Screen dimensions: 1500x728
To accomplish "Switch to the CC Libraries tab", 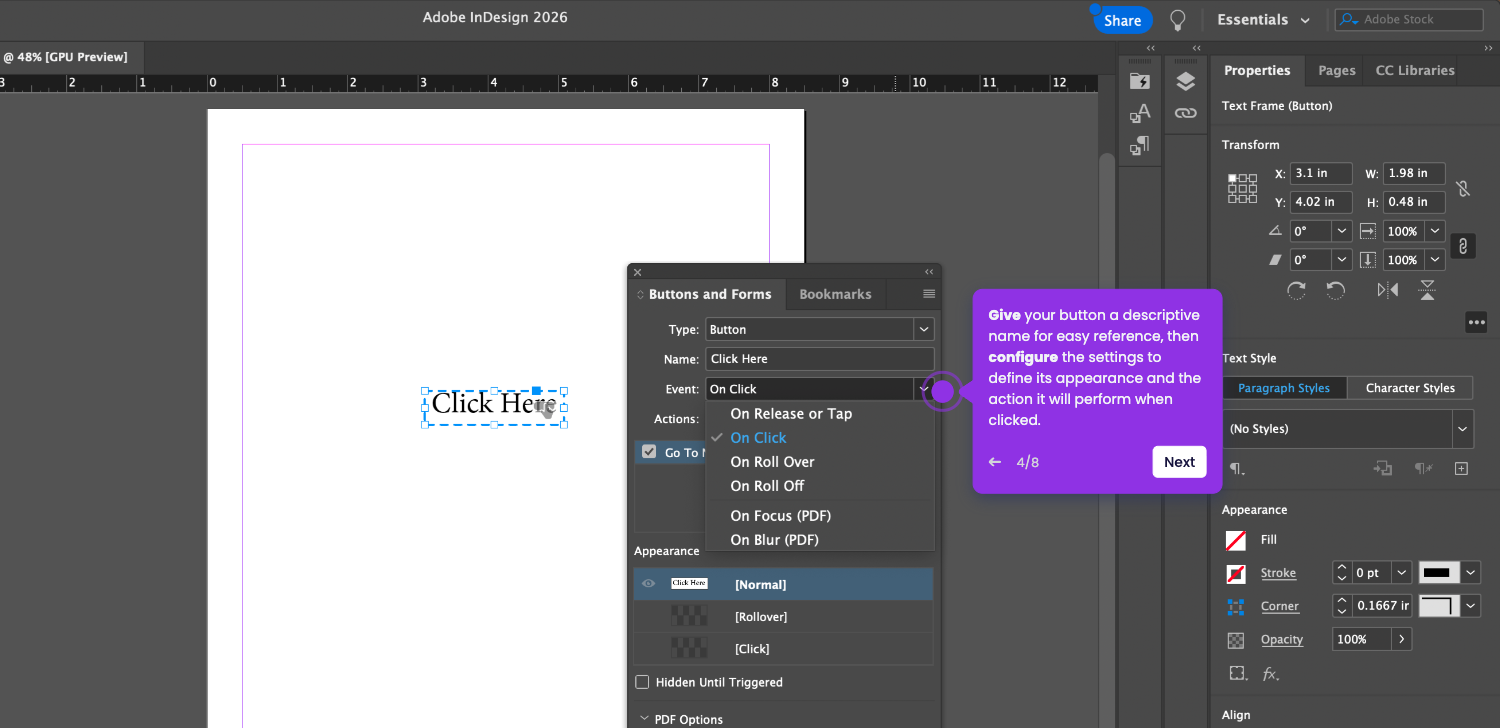I will (1415, 70).
